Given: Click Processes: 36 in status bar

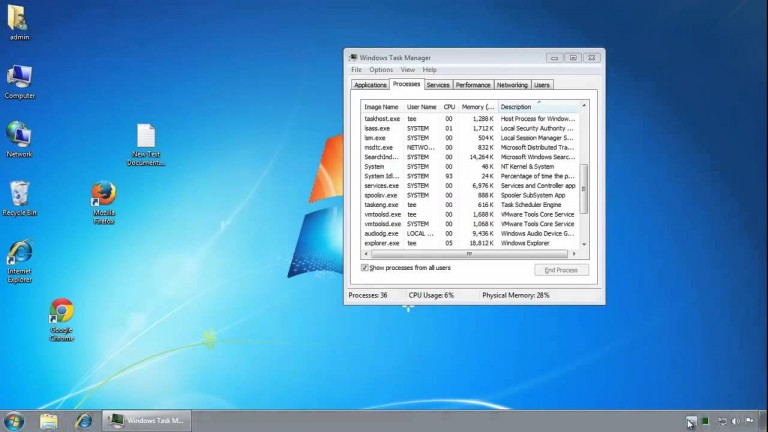Looking at the screenshot, I should click(367, 295).
